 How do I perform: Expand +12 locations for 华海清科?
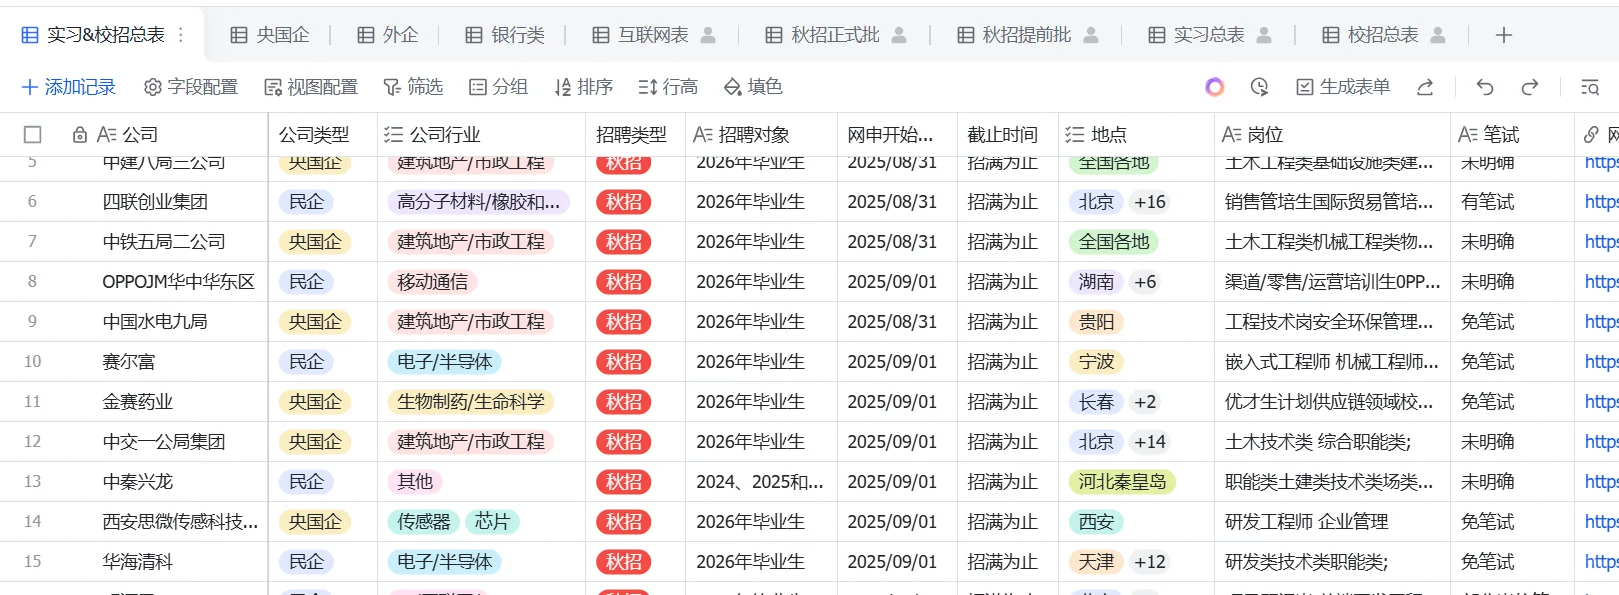[x=1149, y=562]
